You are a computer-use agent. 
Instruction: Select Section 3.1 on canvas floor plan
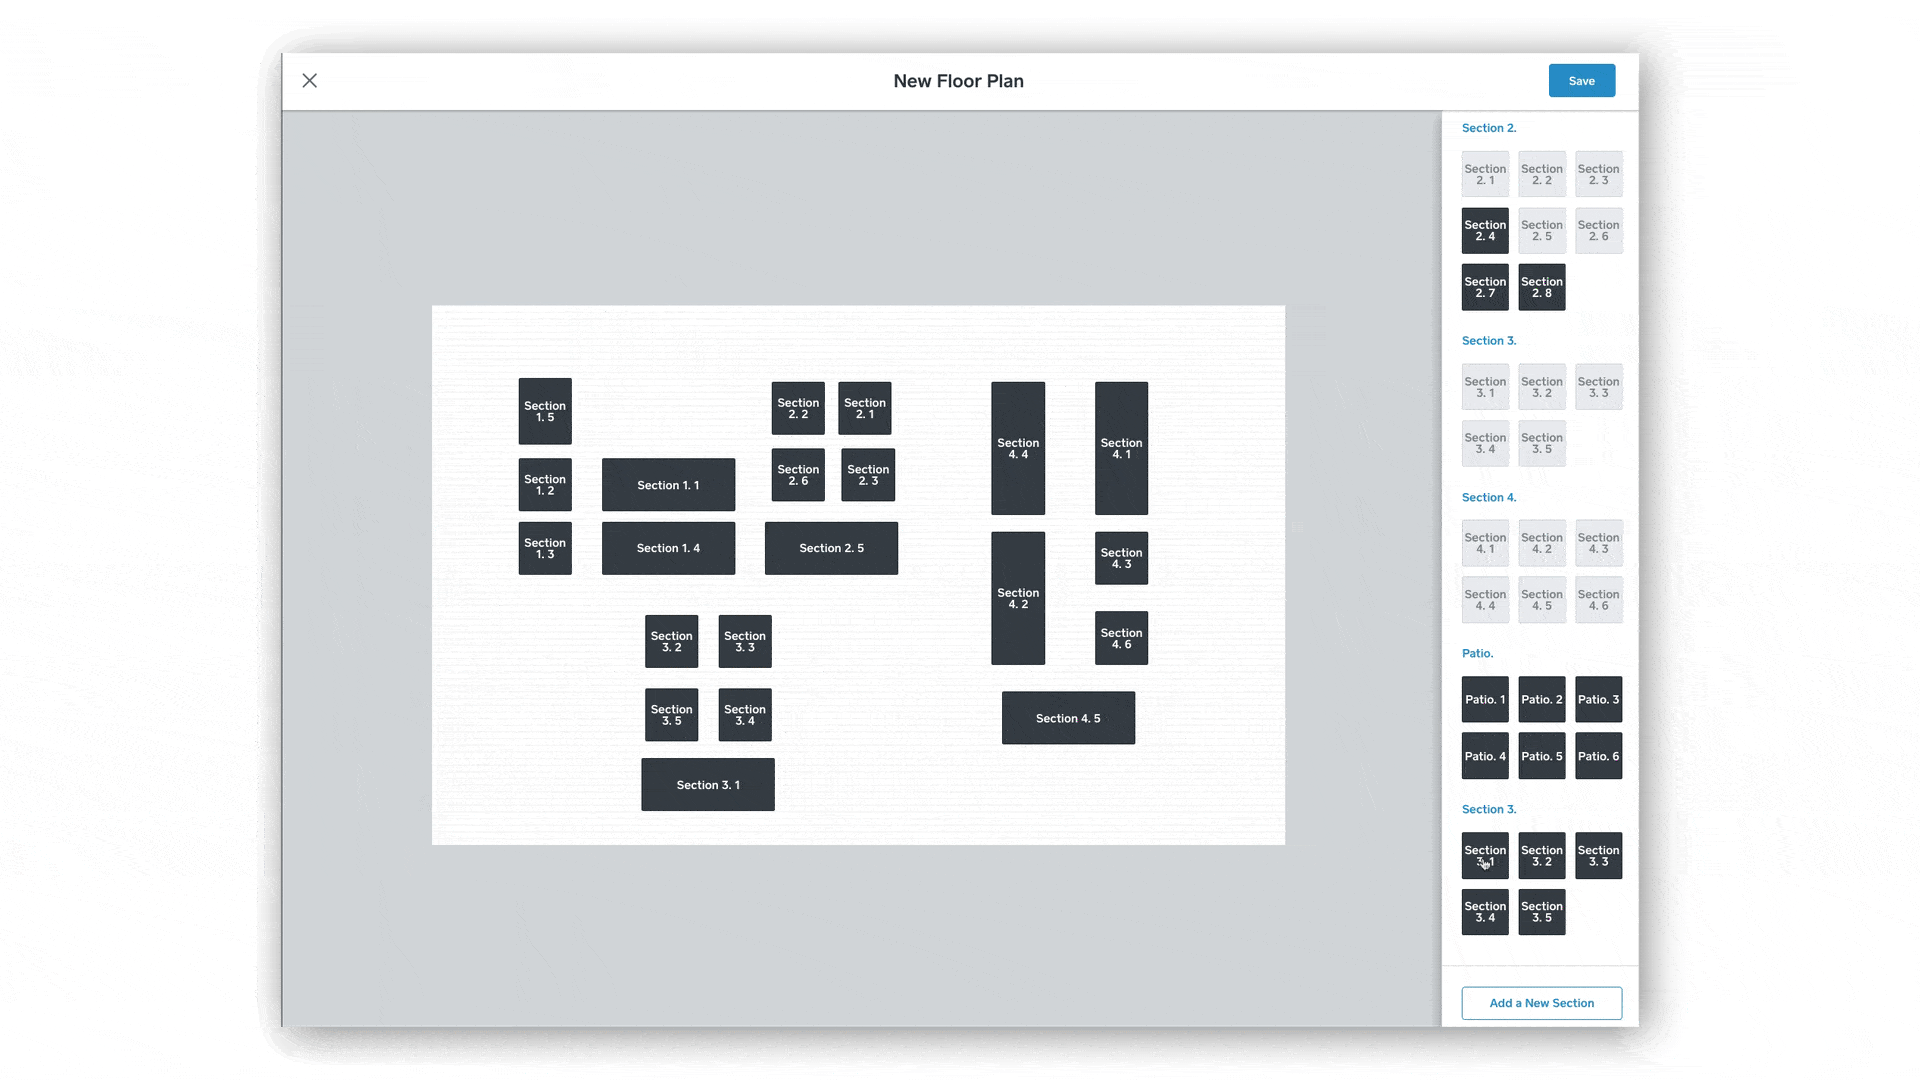[708, 785]
